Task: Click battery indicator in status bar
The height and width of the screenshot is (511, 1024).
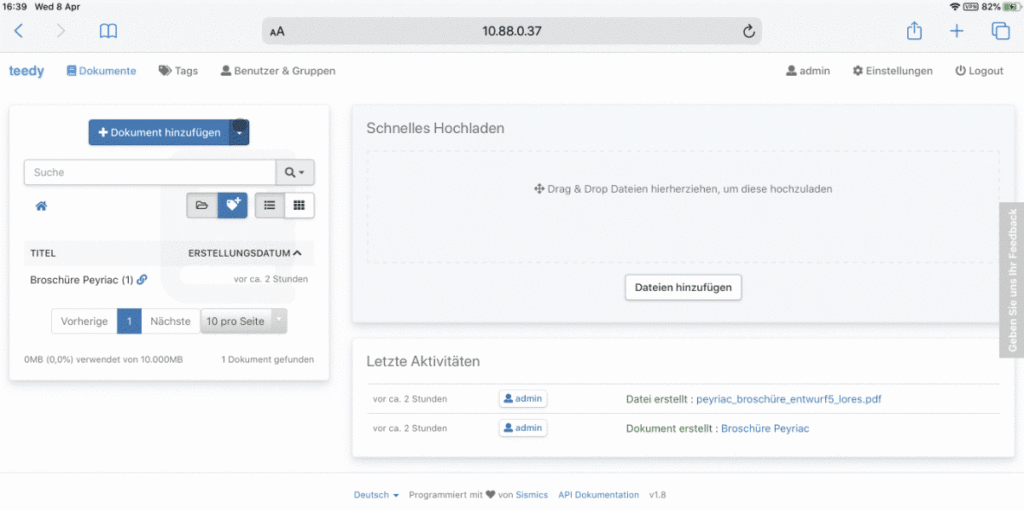Action: pos(1012,7)
